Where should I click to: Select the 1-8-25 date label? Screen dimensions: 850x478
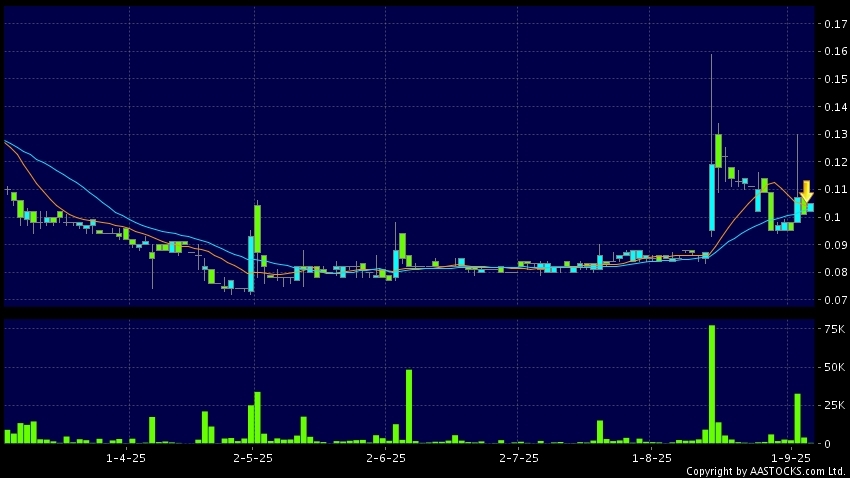point(651,458)
